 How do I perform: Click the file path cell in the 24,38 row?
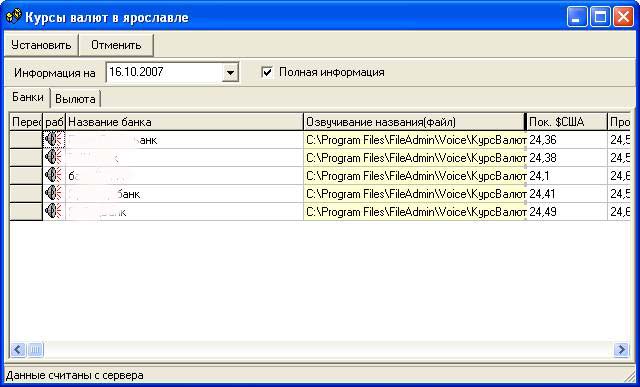(x=415, y=158)
